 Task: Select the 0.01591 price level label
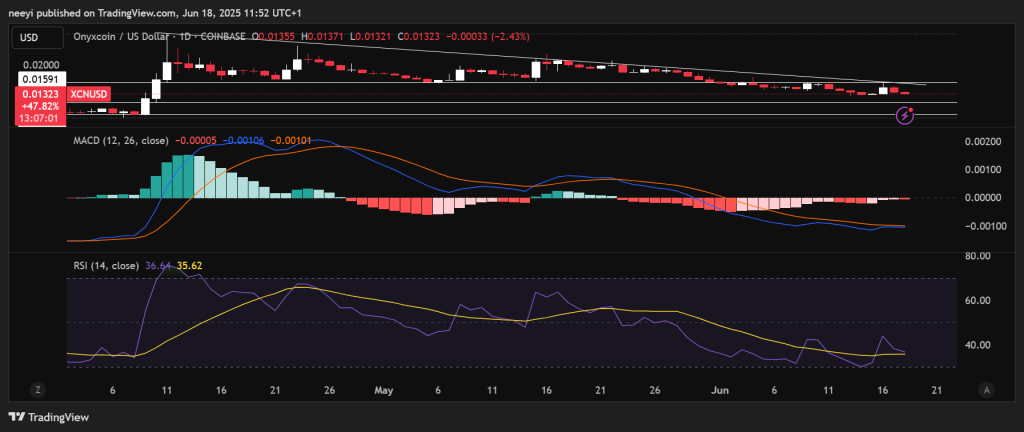point(40,80)
